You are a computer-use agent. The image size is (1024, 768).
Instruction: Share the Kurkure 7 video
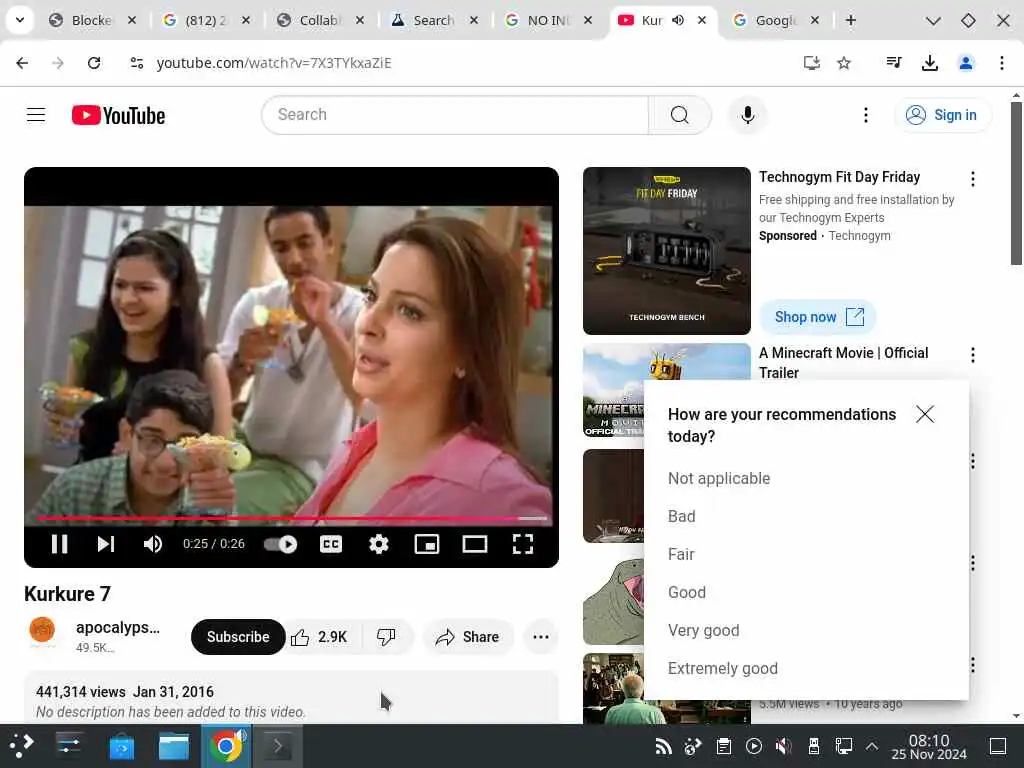[468, 637]
